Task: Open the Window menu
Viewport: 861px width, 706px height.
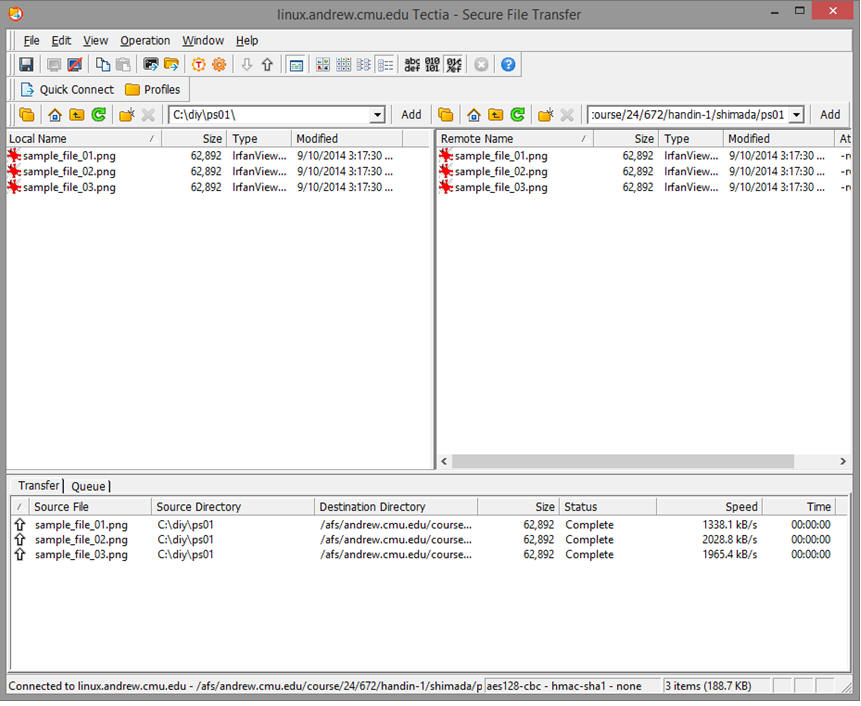Action: (203, 41)
